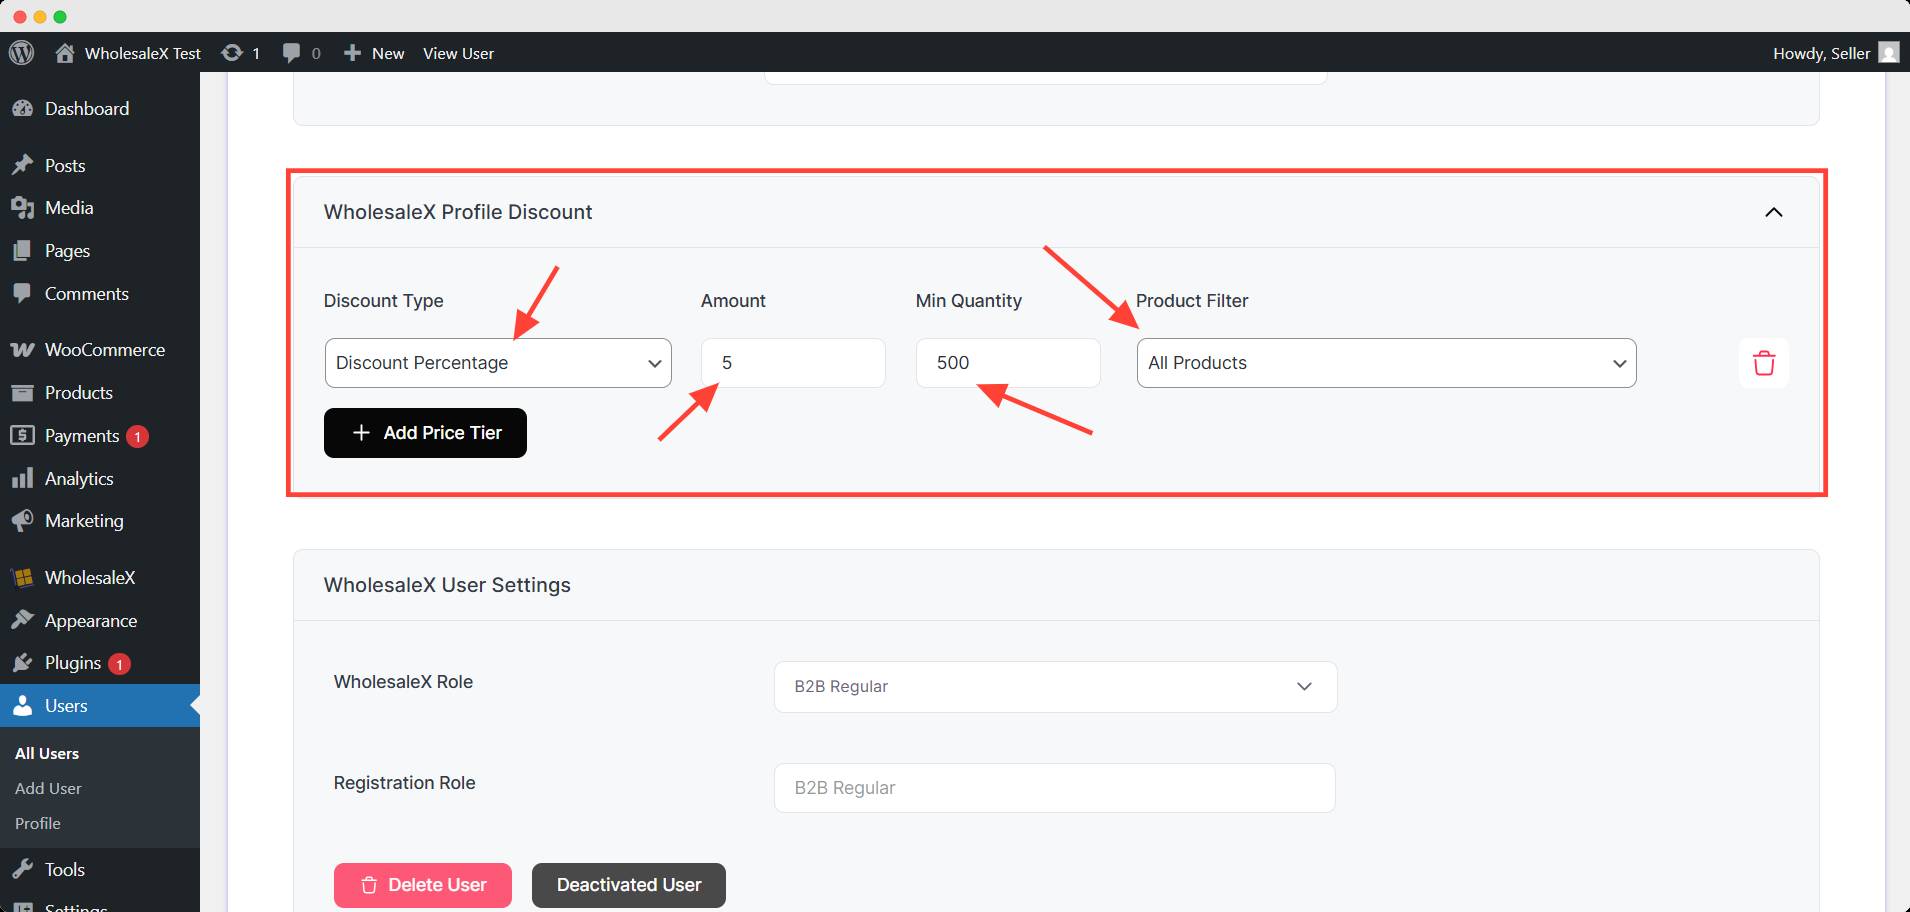The width and height of the screenshot is (1910, 912).
Task: Click the WooCommerce logo icon
Action: click(x=23, y=350)
